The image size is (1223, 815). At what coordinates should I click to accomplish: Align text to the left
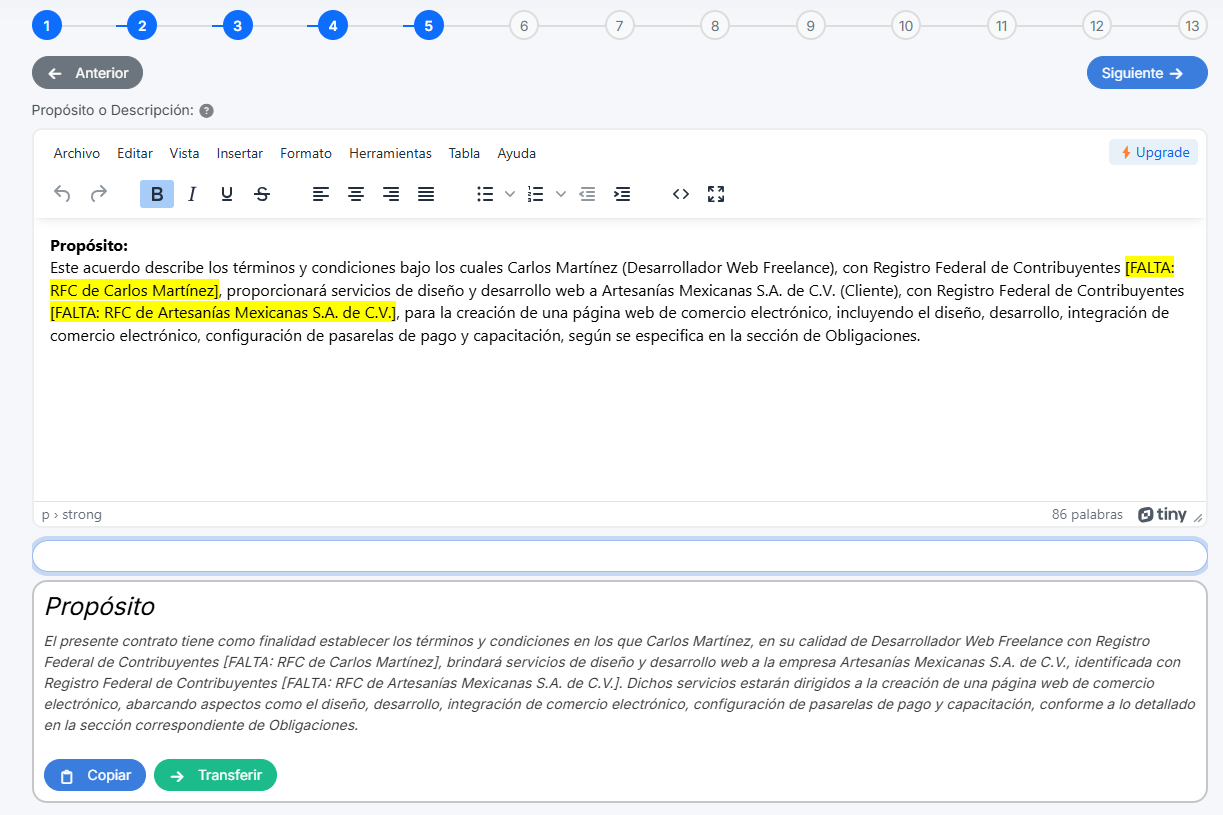pyautogui.click(x=321, y=194)
